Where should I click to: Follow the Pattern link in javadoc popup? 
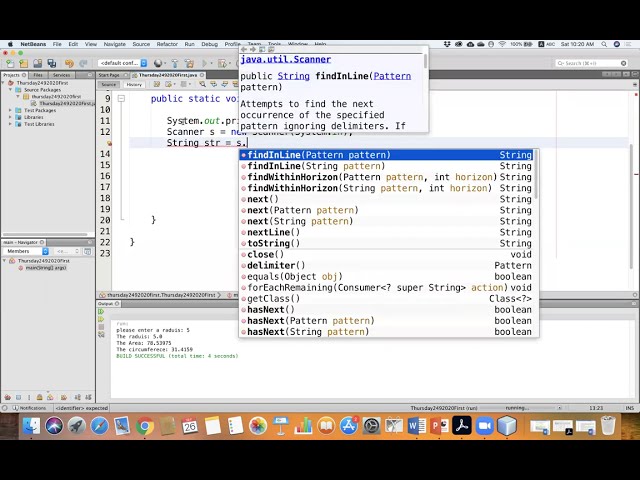tap(392, 76)
